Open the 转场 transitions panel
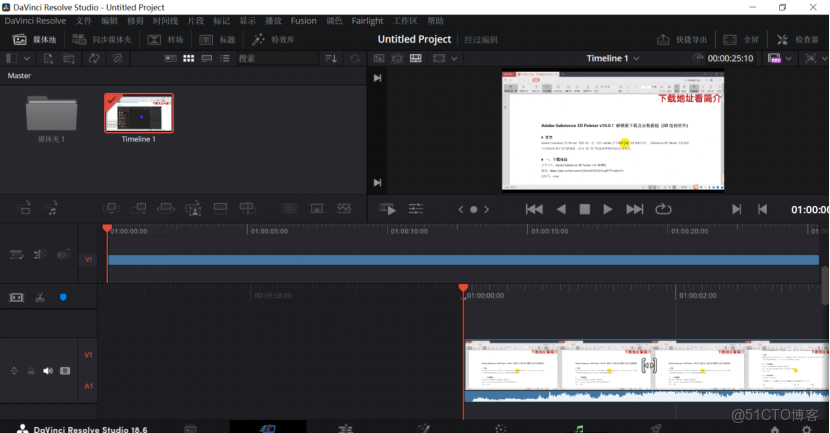 point(166,40)
